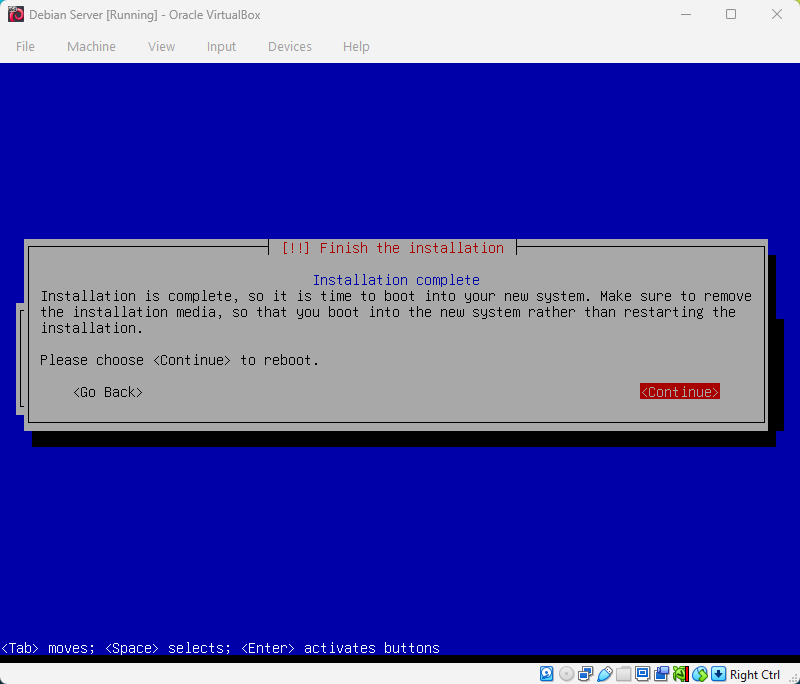Screen dimensions: 800x684
Task: Open the Help menu
Action: click(x=356, y=46)
